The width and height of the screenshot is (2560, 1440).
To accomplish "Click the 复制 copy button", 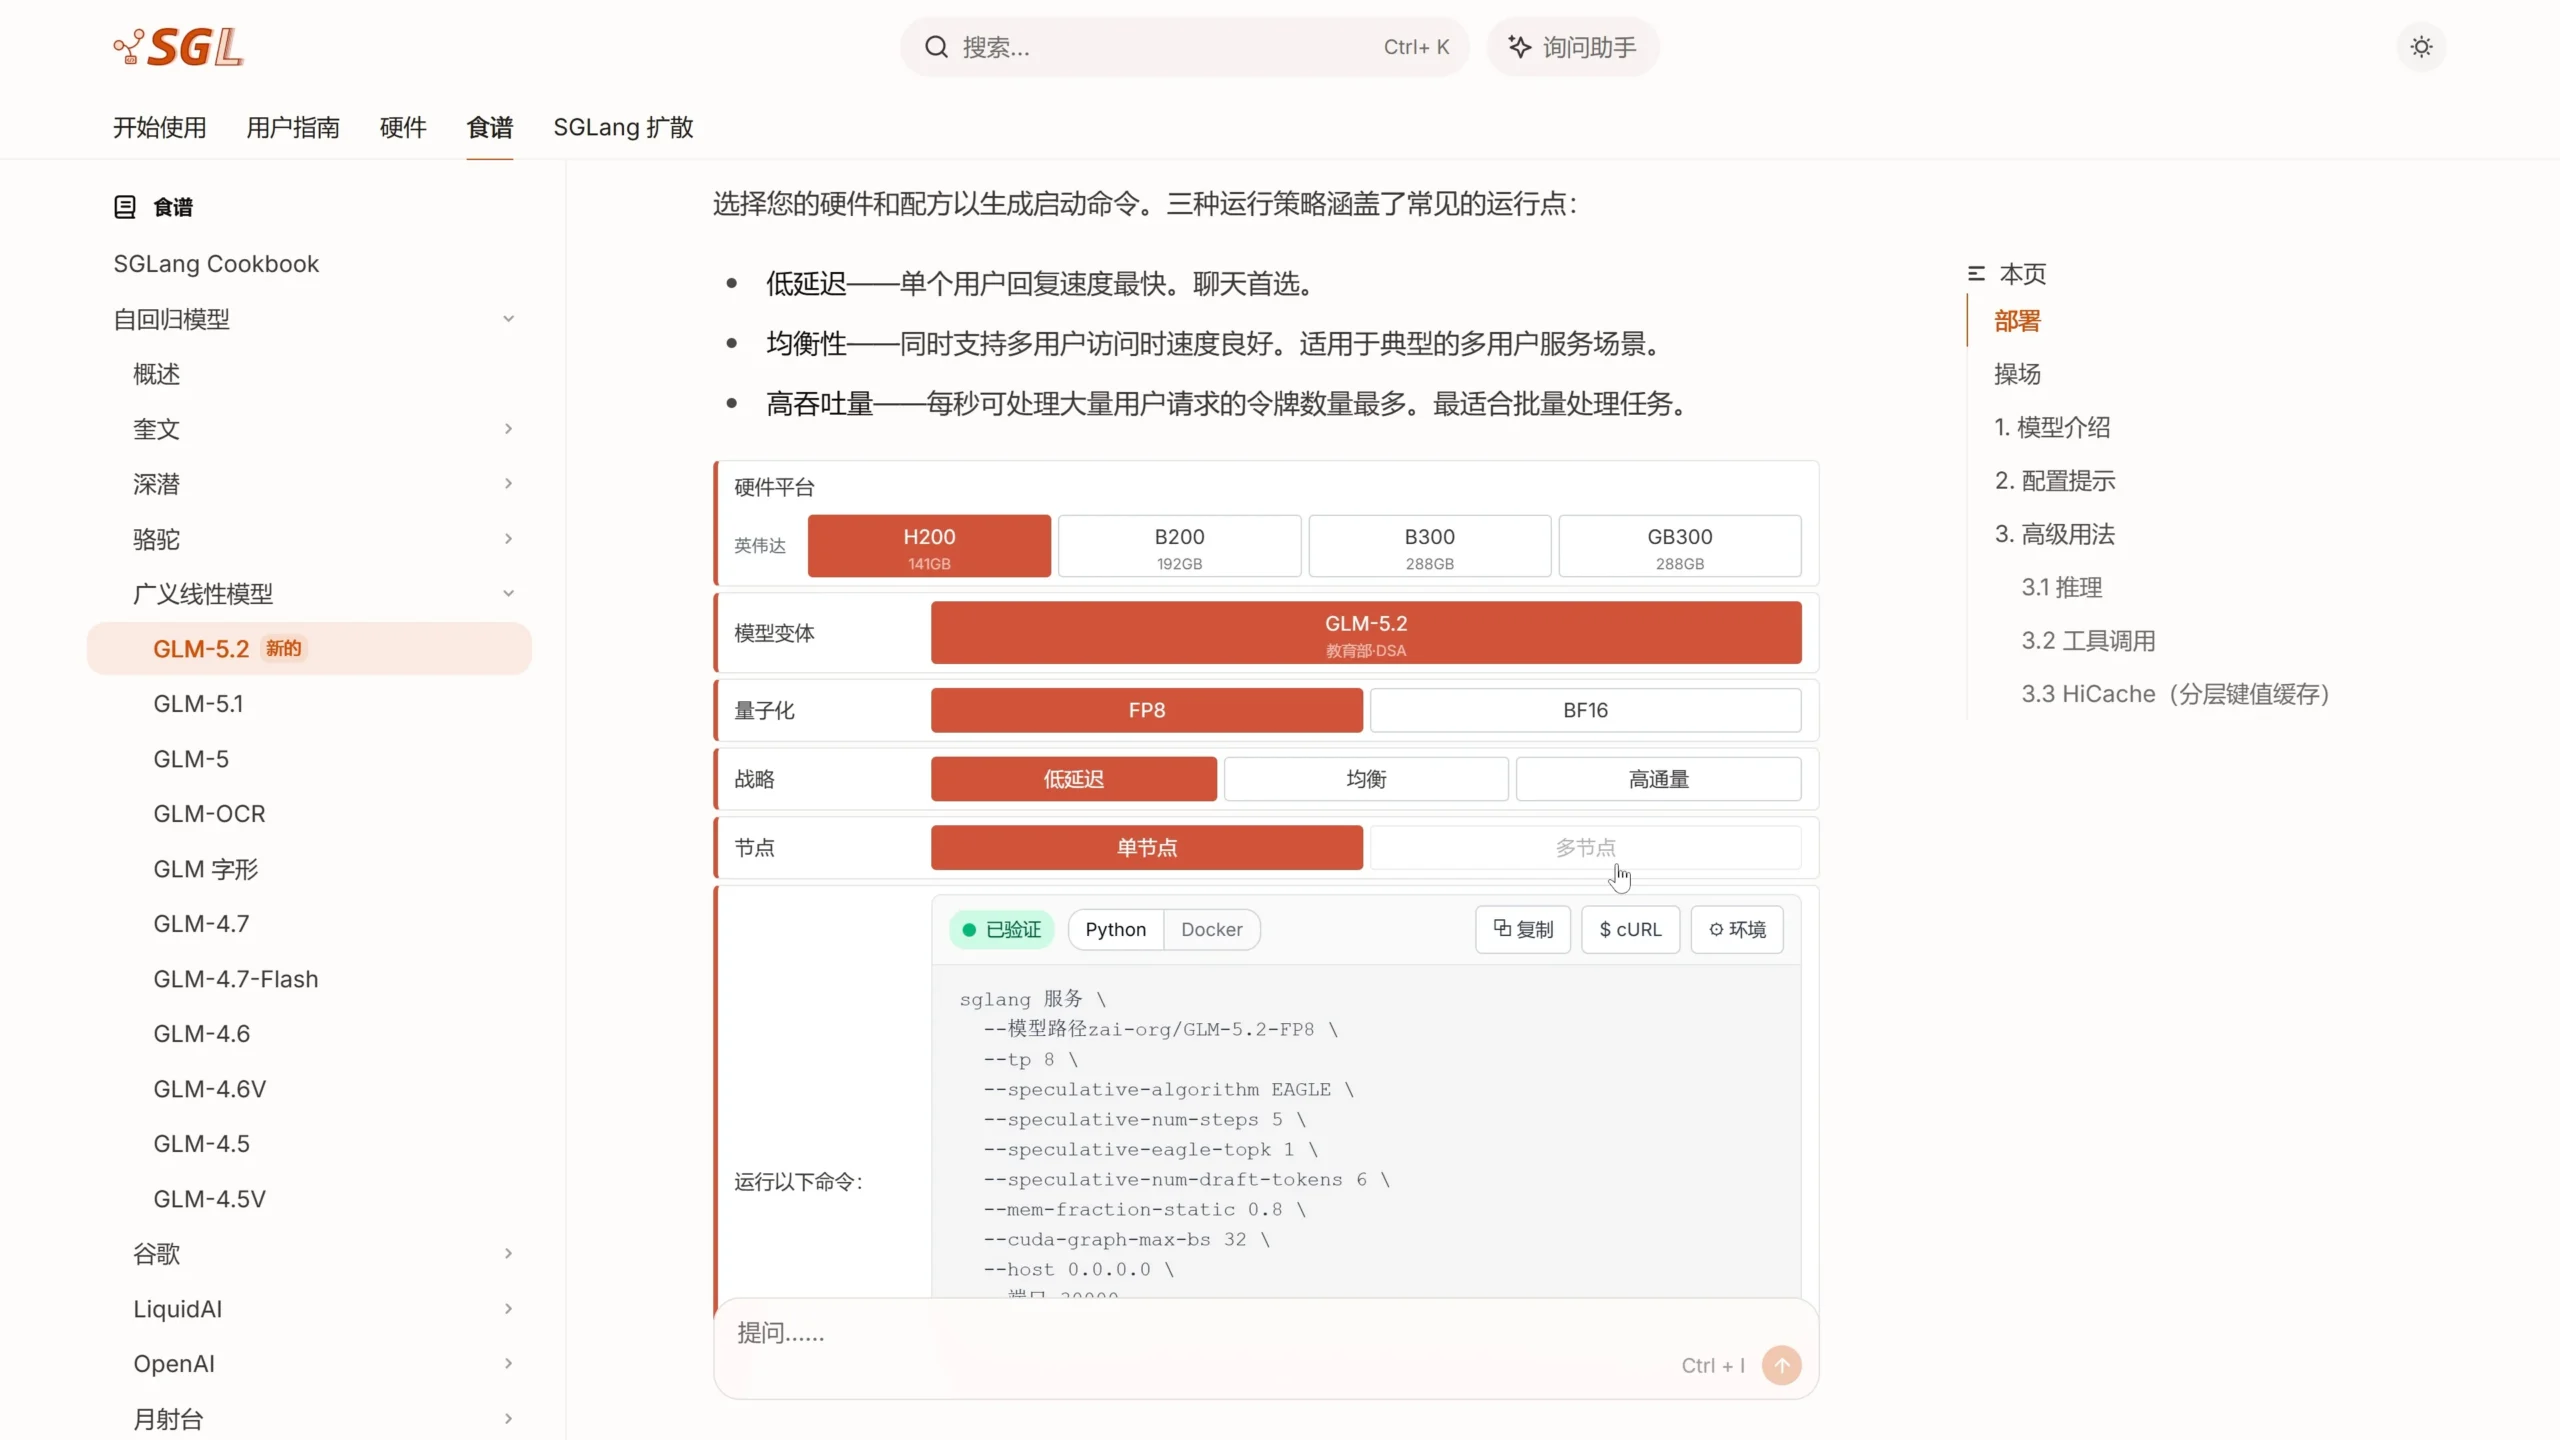I will point(1523,929).
